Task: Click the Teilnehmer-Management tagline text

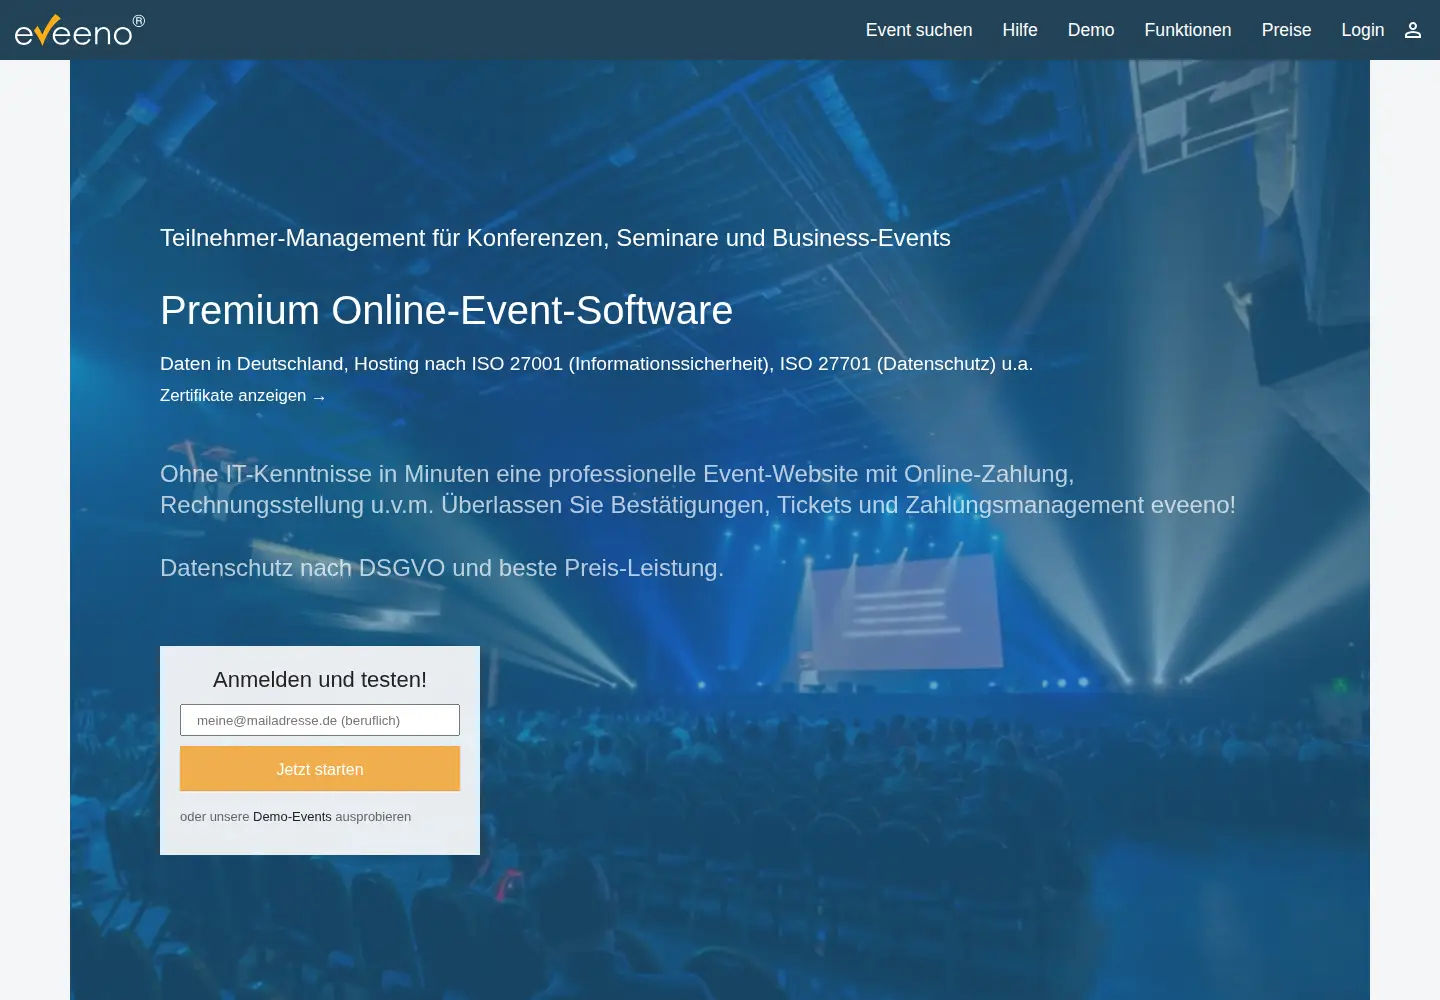Action: (x=555, y=238)
